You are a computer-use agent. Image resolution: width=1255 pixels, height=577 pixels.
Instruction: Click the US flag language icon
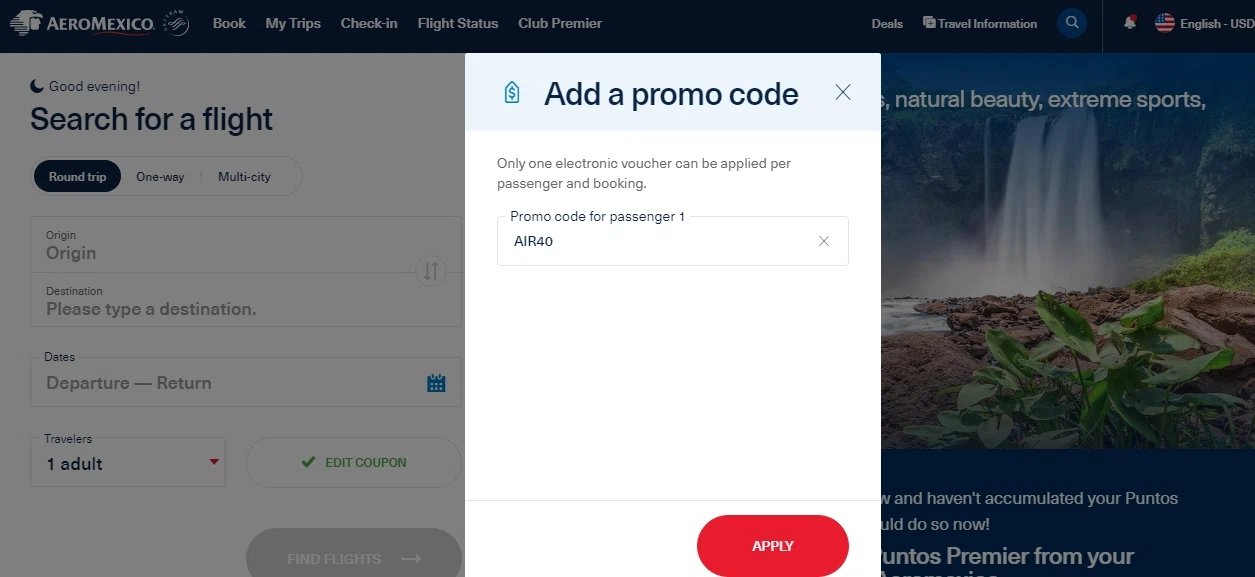pyautogui.click(x=1165, y=23)
